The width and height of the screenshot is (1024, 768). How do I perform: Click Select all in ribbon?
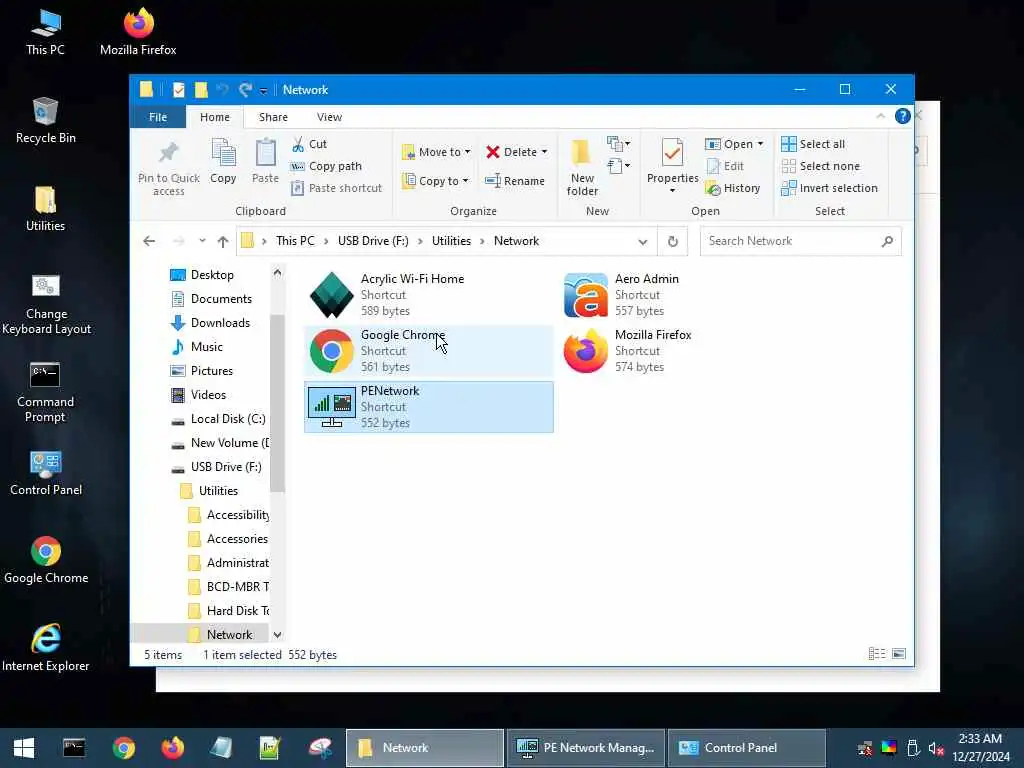click(x=813, y=144)
